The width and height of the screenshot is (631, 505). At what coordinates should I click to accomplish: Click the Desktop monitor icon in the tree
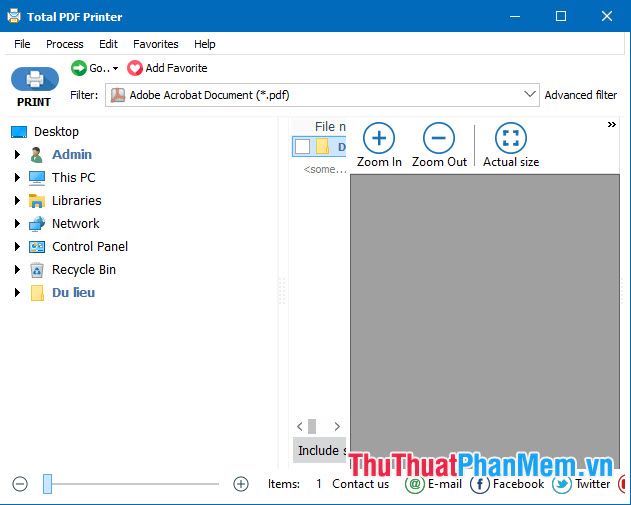point(19,132)
